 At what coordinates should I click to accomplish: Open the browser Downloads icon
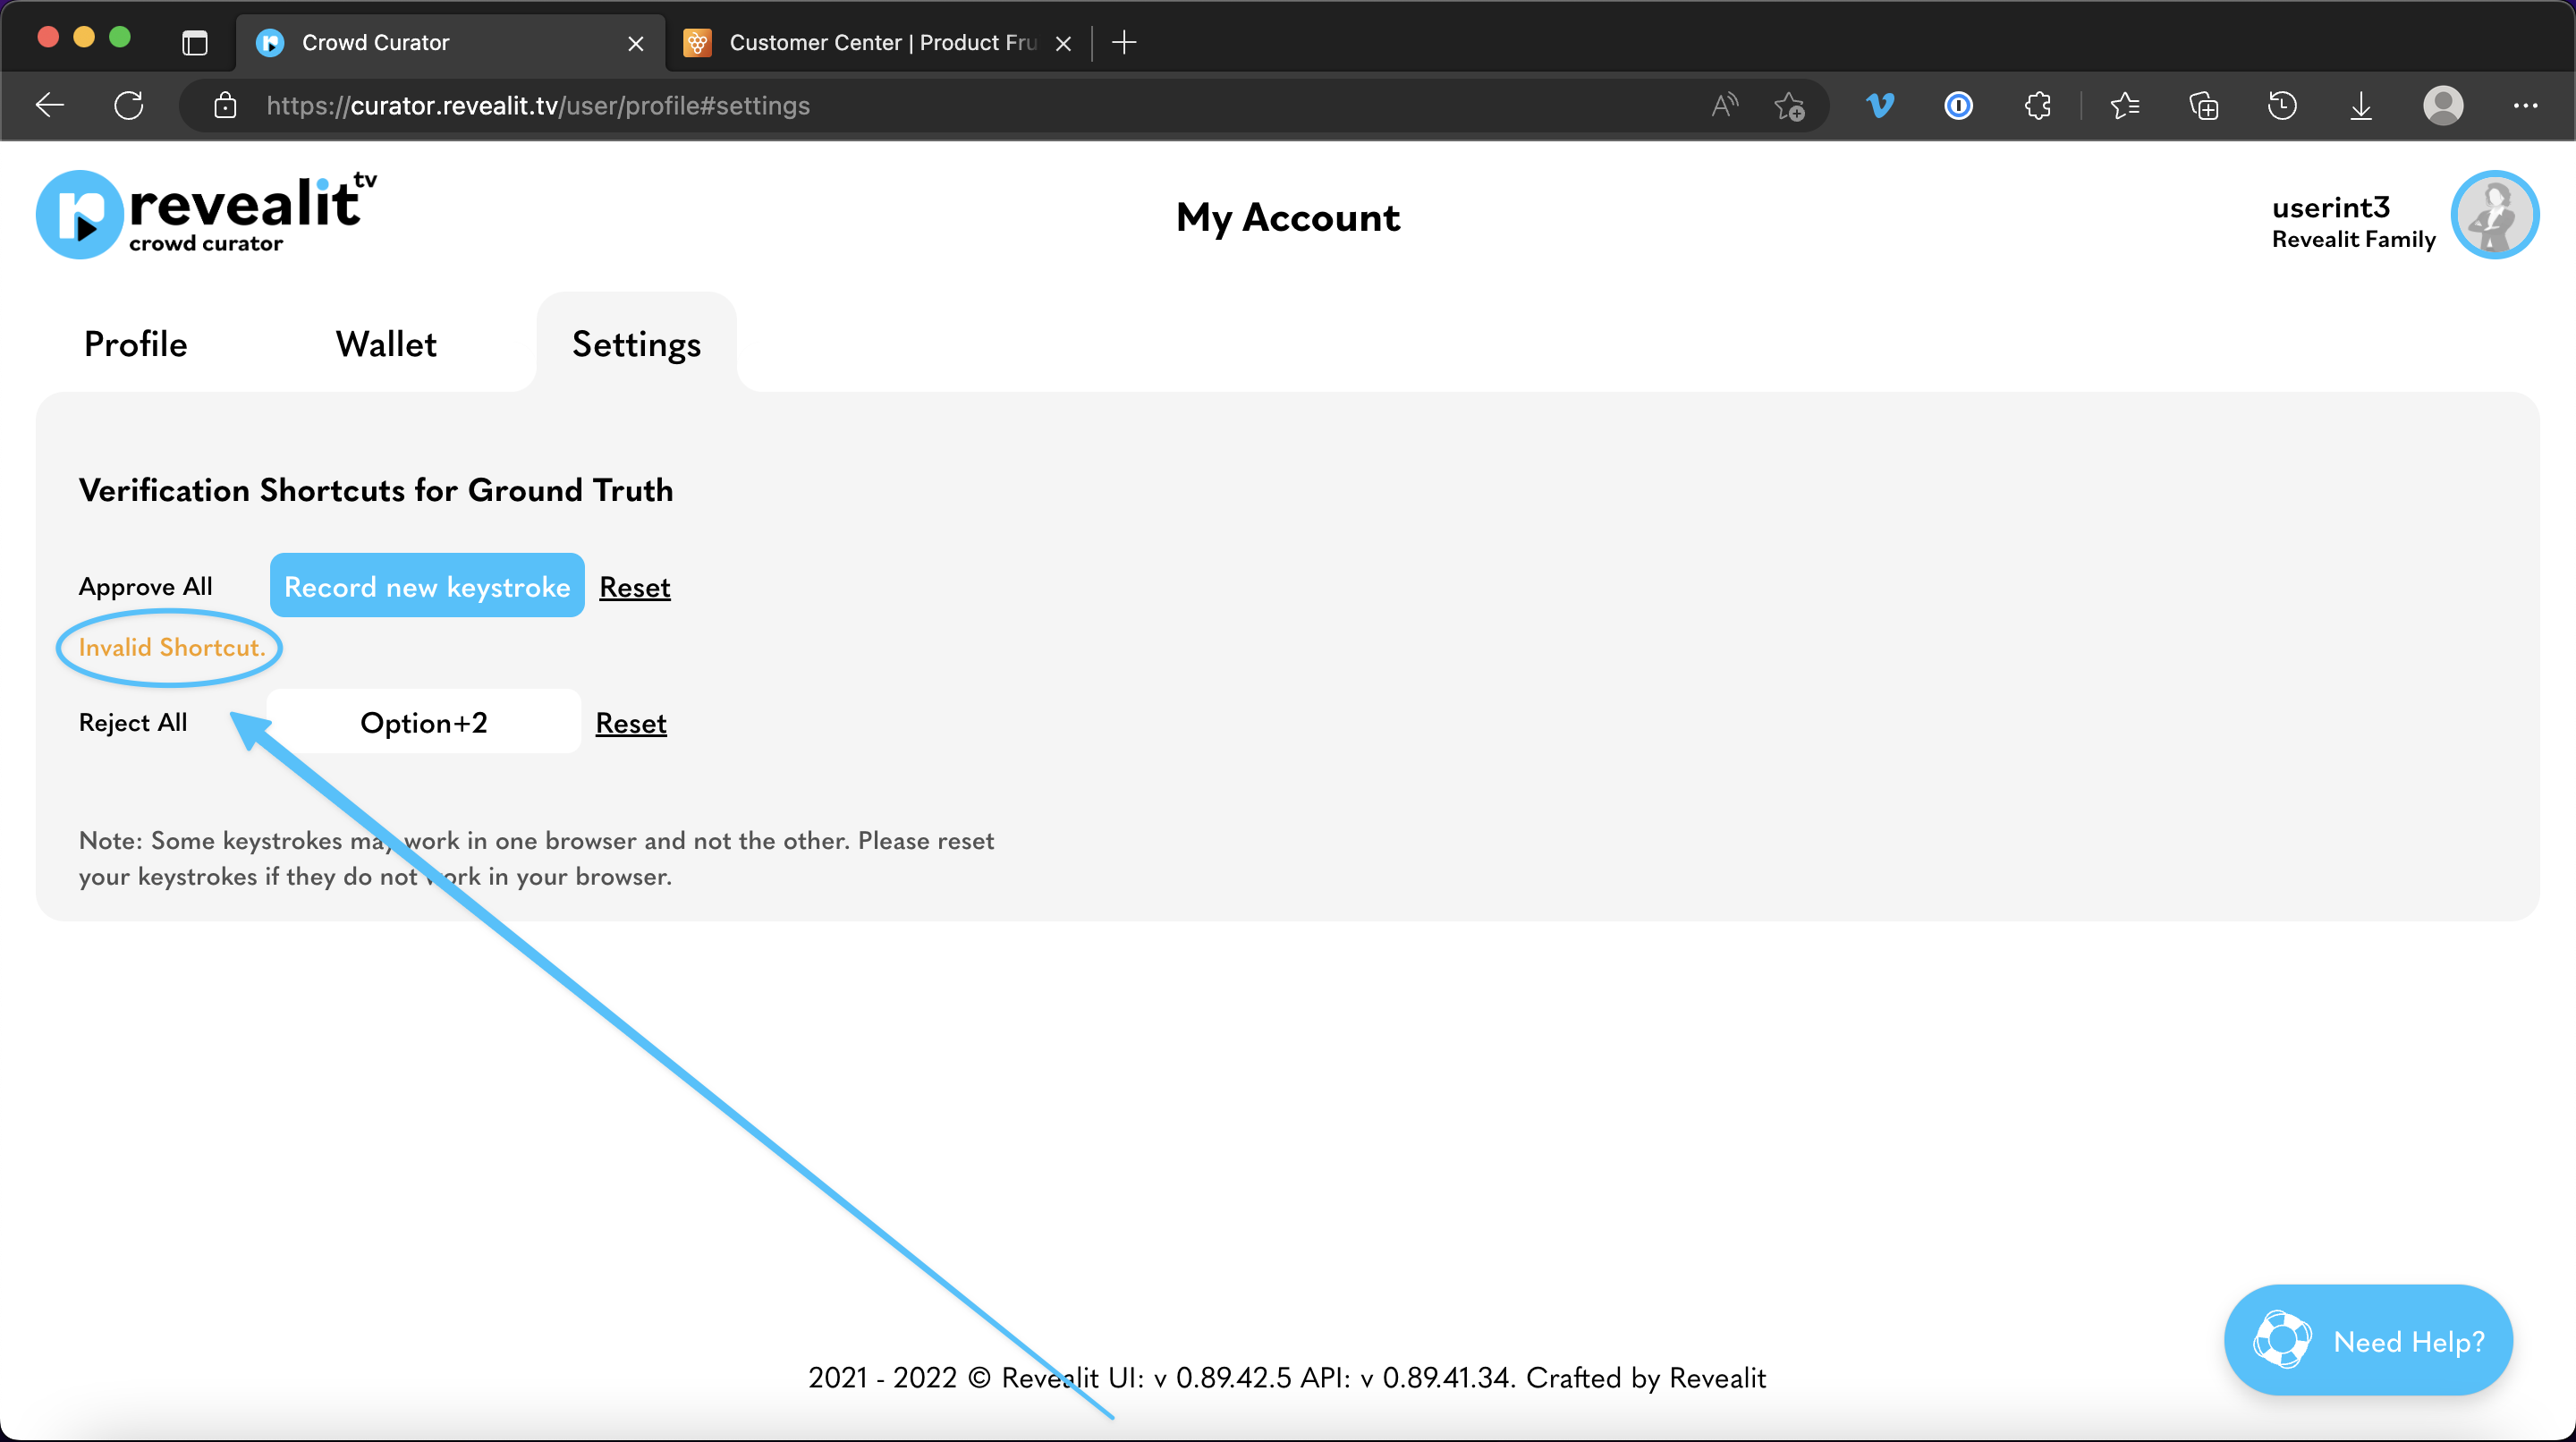click(x=2361, y=105)
